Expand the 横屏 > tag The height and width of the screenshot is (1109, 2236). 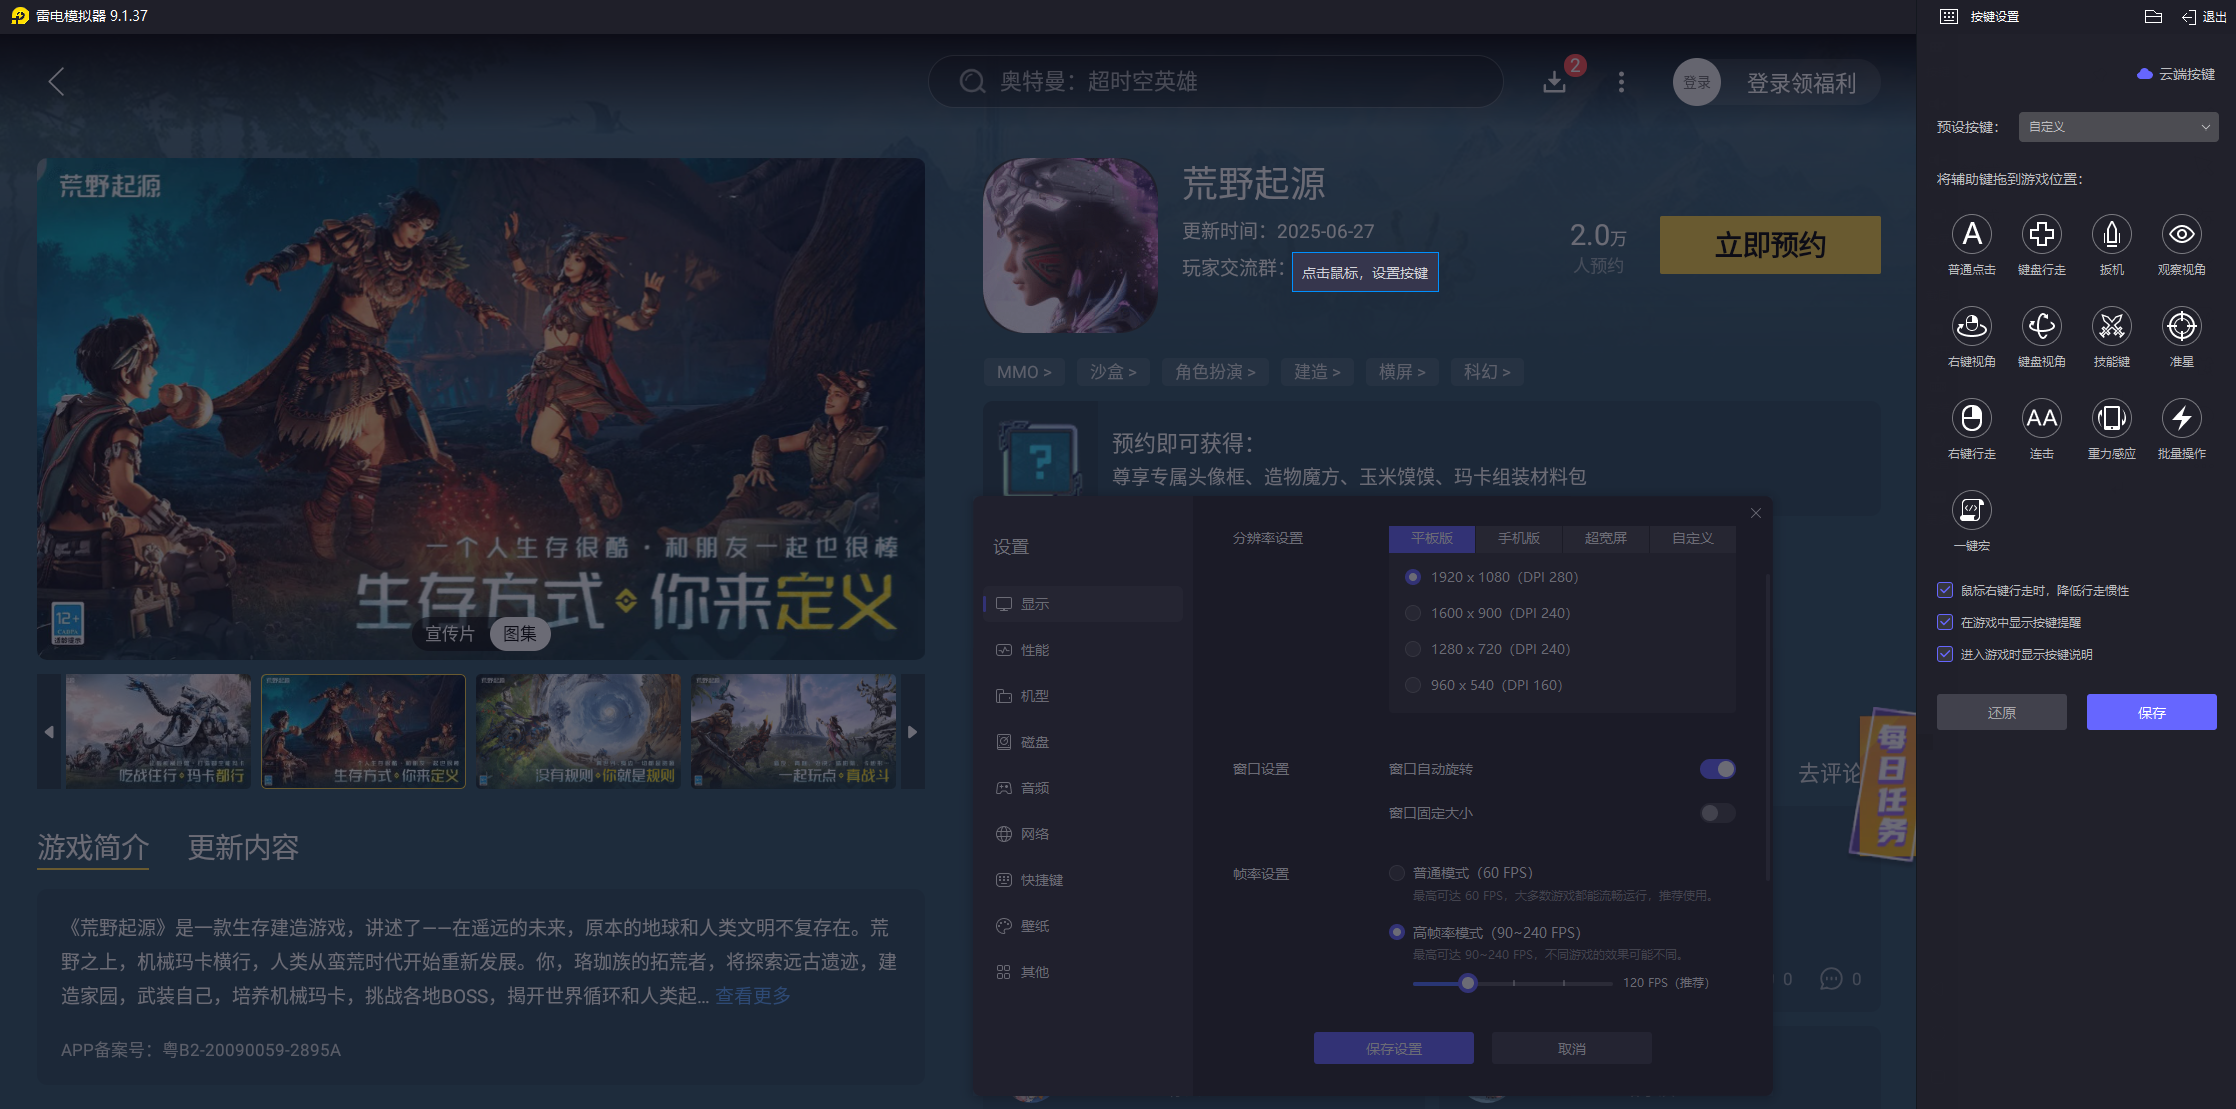[x=1402, y=372]
